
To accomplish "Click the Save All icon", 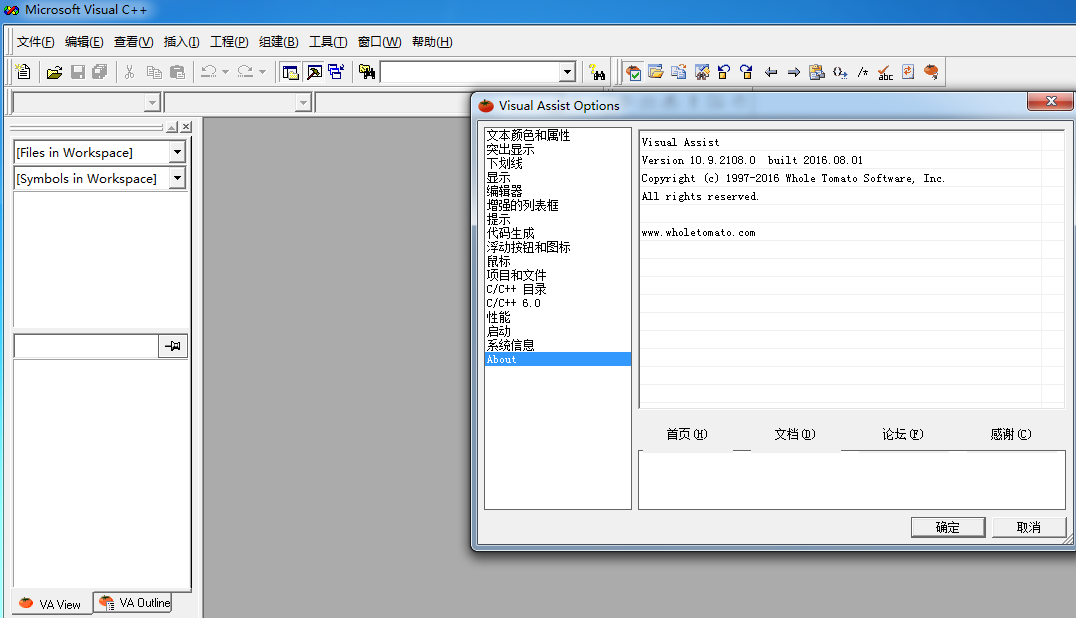I will point(100,72).
